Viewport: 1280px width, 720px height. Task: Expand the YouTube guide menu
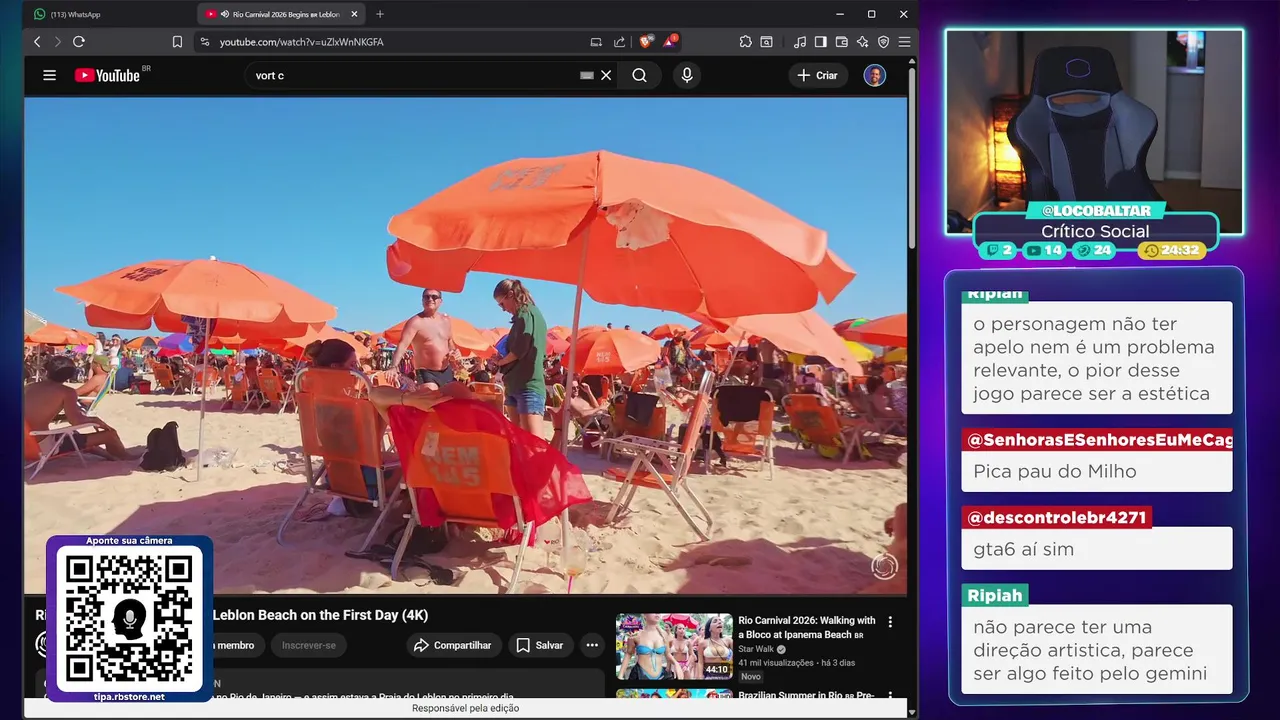(x=49, y=75)
